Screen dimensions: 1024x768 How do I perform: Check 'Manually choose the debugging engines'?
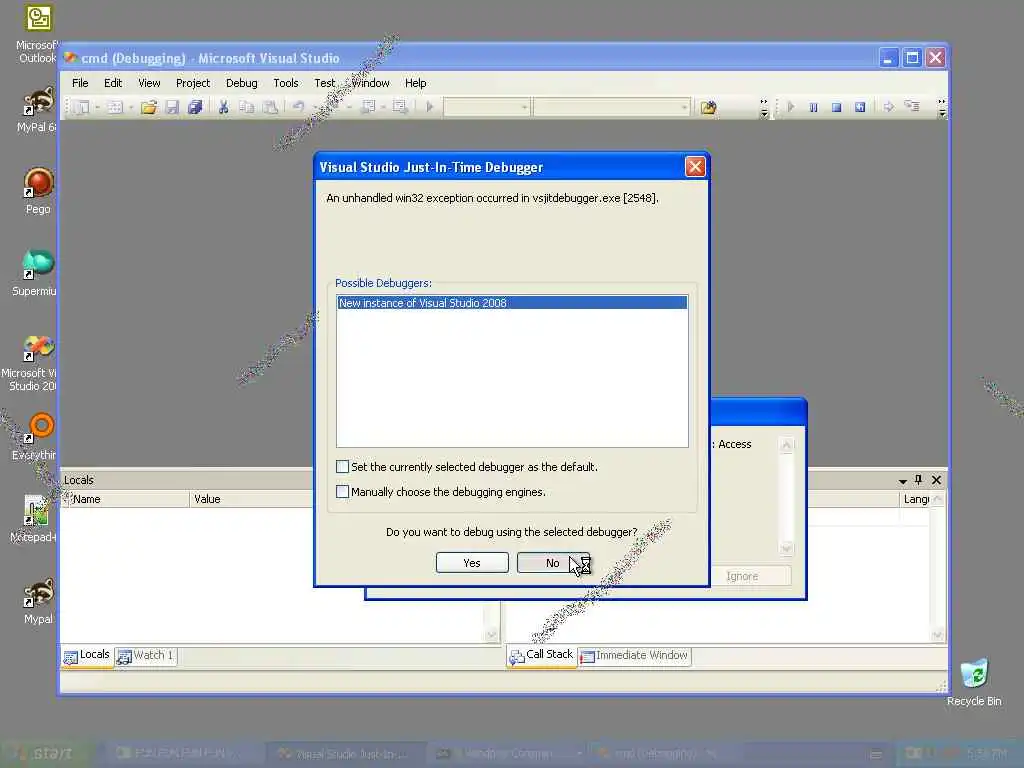342,491
